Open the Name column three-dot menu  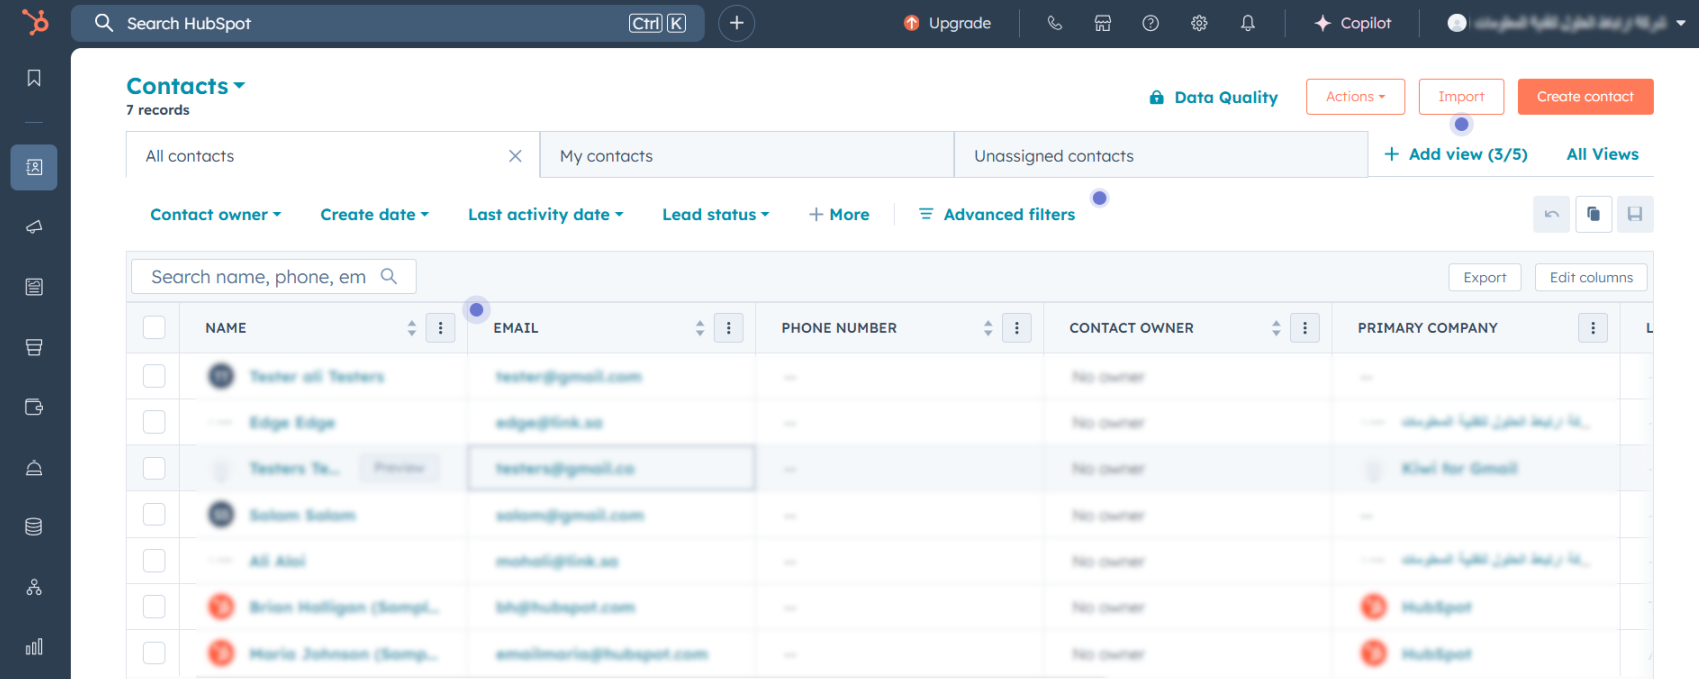point(440,328)
